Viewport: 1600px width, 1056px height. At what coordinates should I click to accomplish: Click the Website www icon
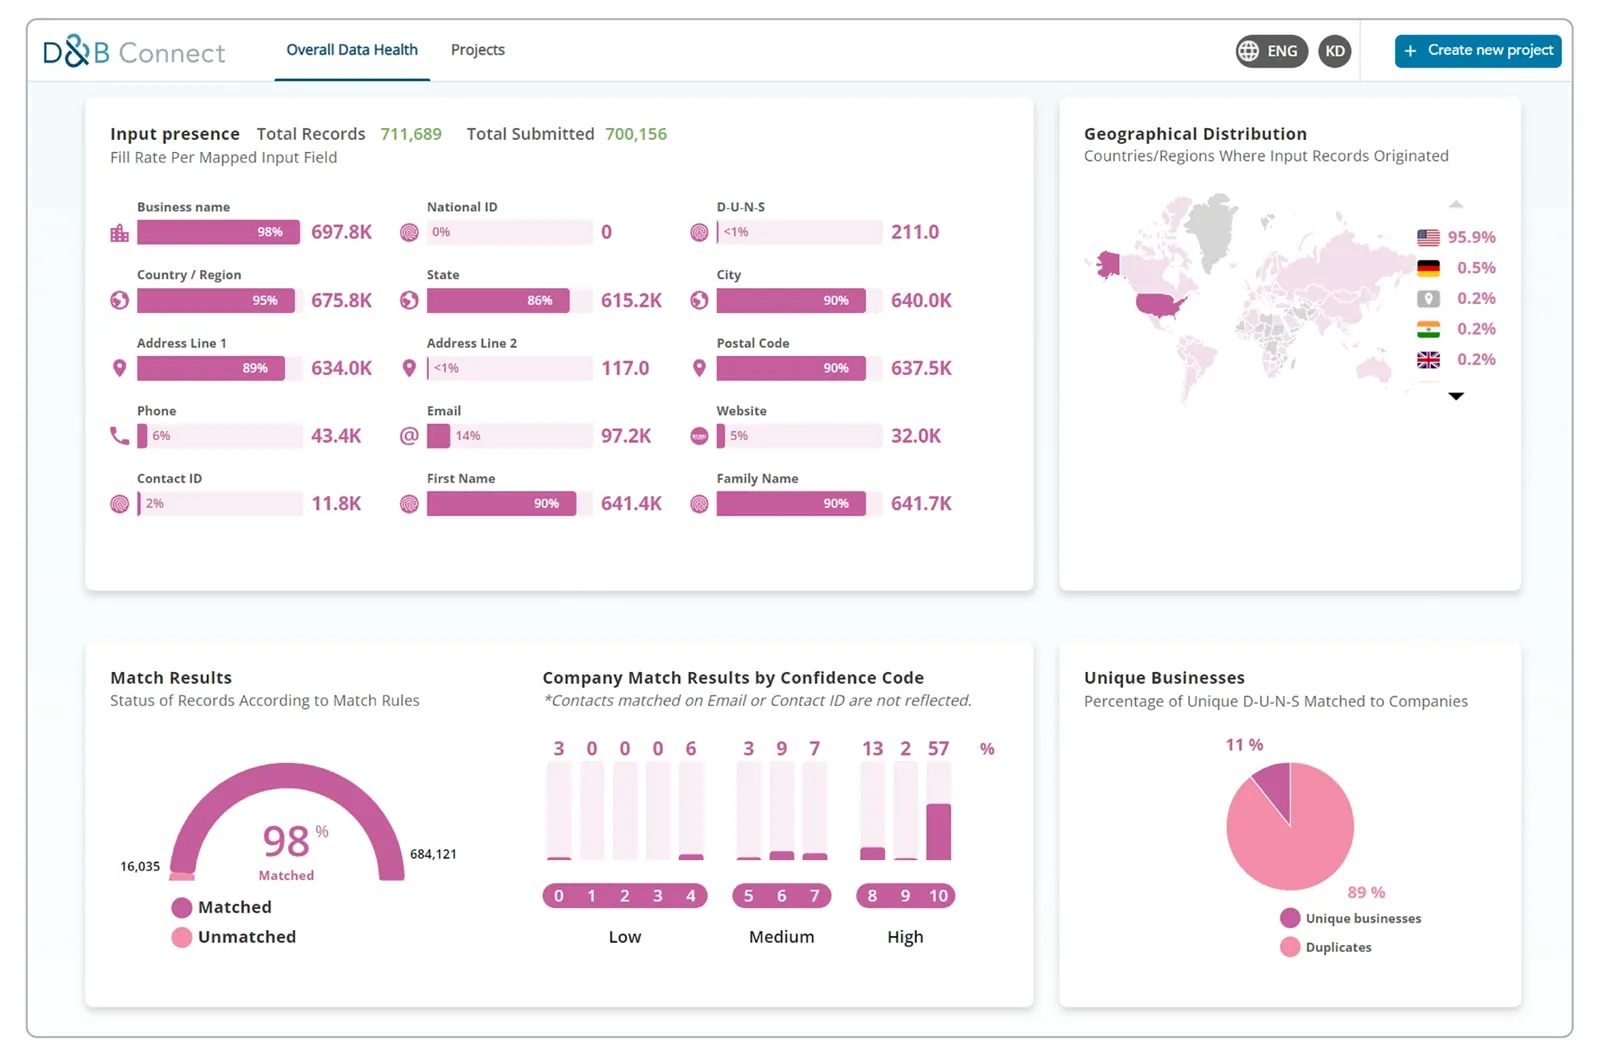(x=699, y=436)
